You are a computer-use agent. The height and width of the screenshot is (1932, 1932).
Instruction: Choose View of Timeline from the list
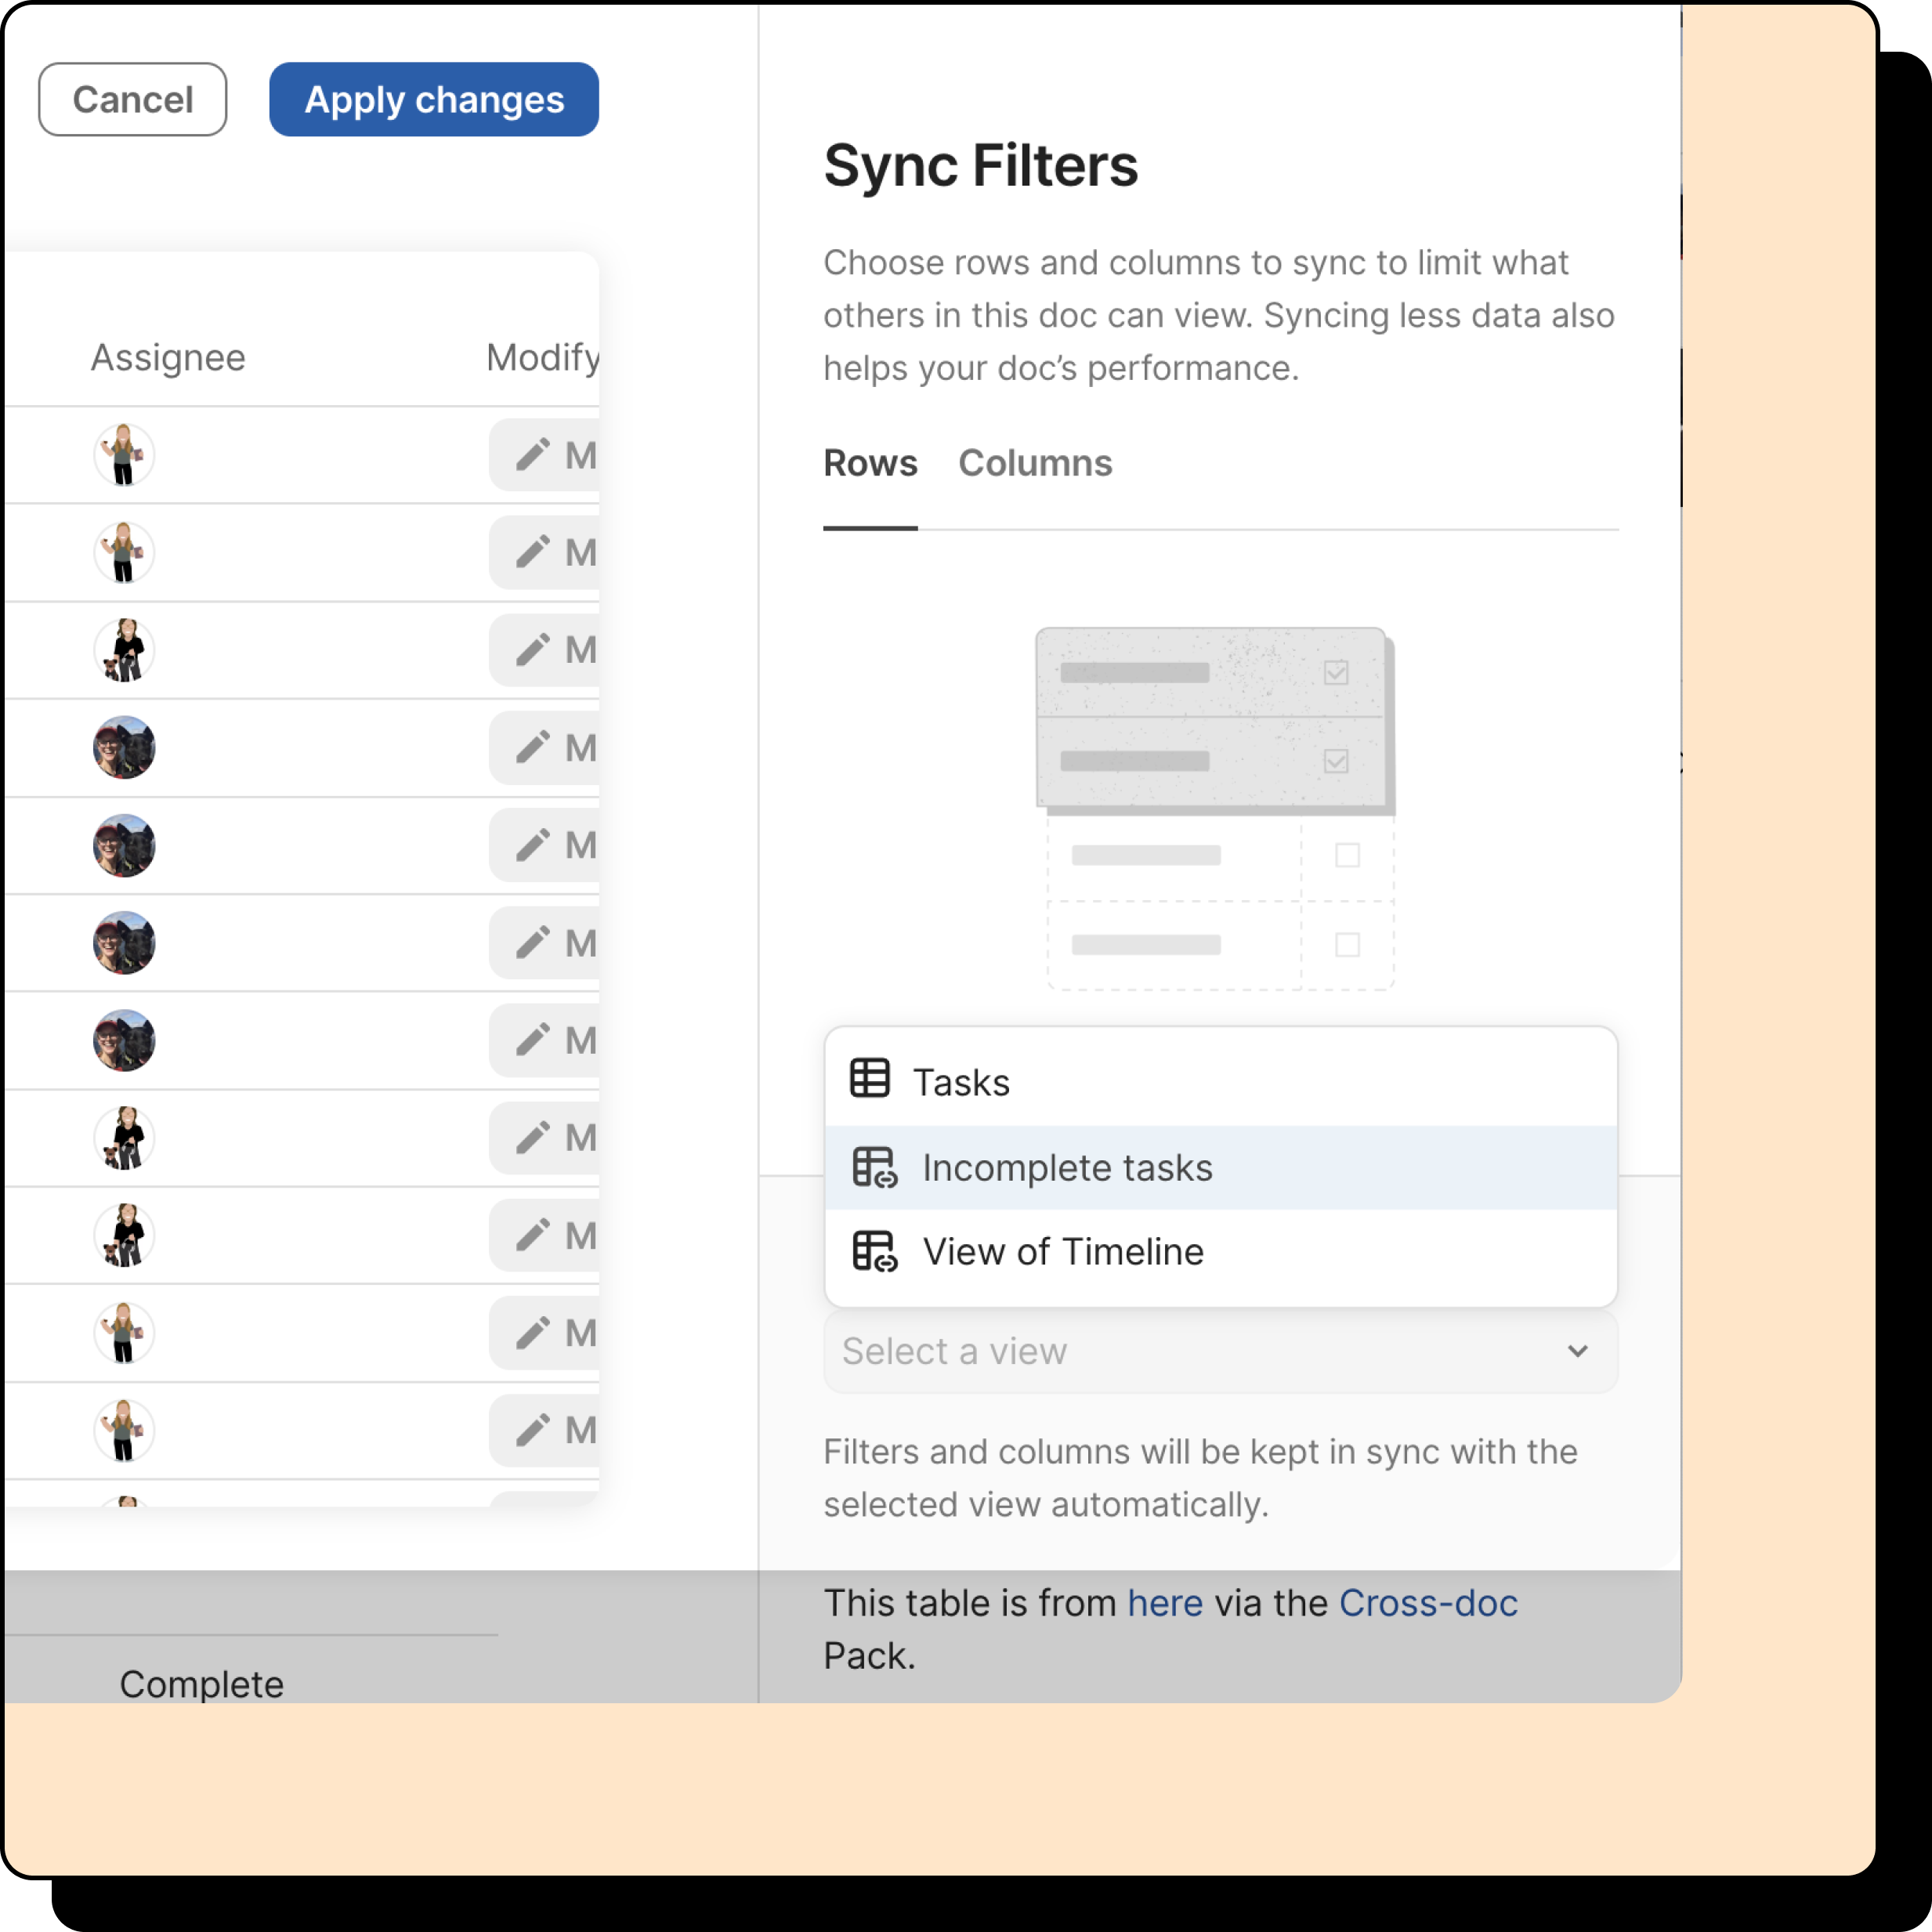(1221, 1252)
